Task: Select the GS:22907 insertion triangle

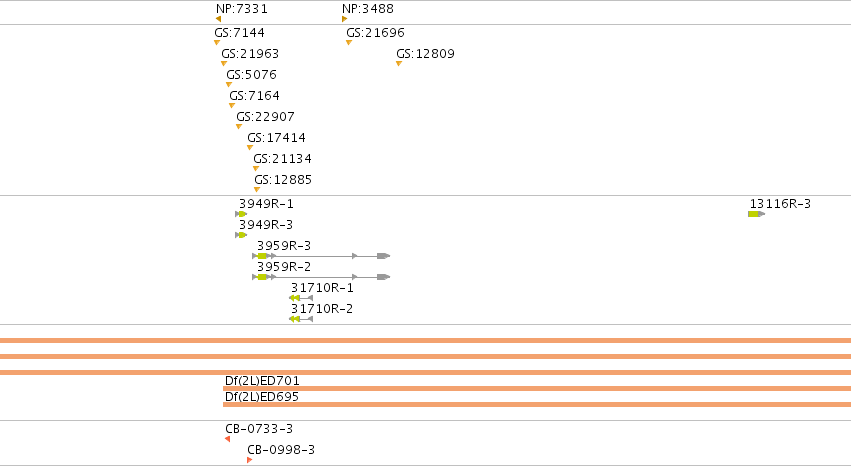Action: tap(239, 127)
